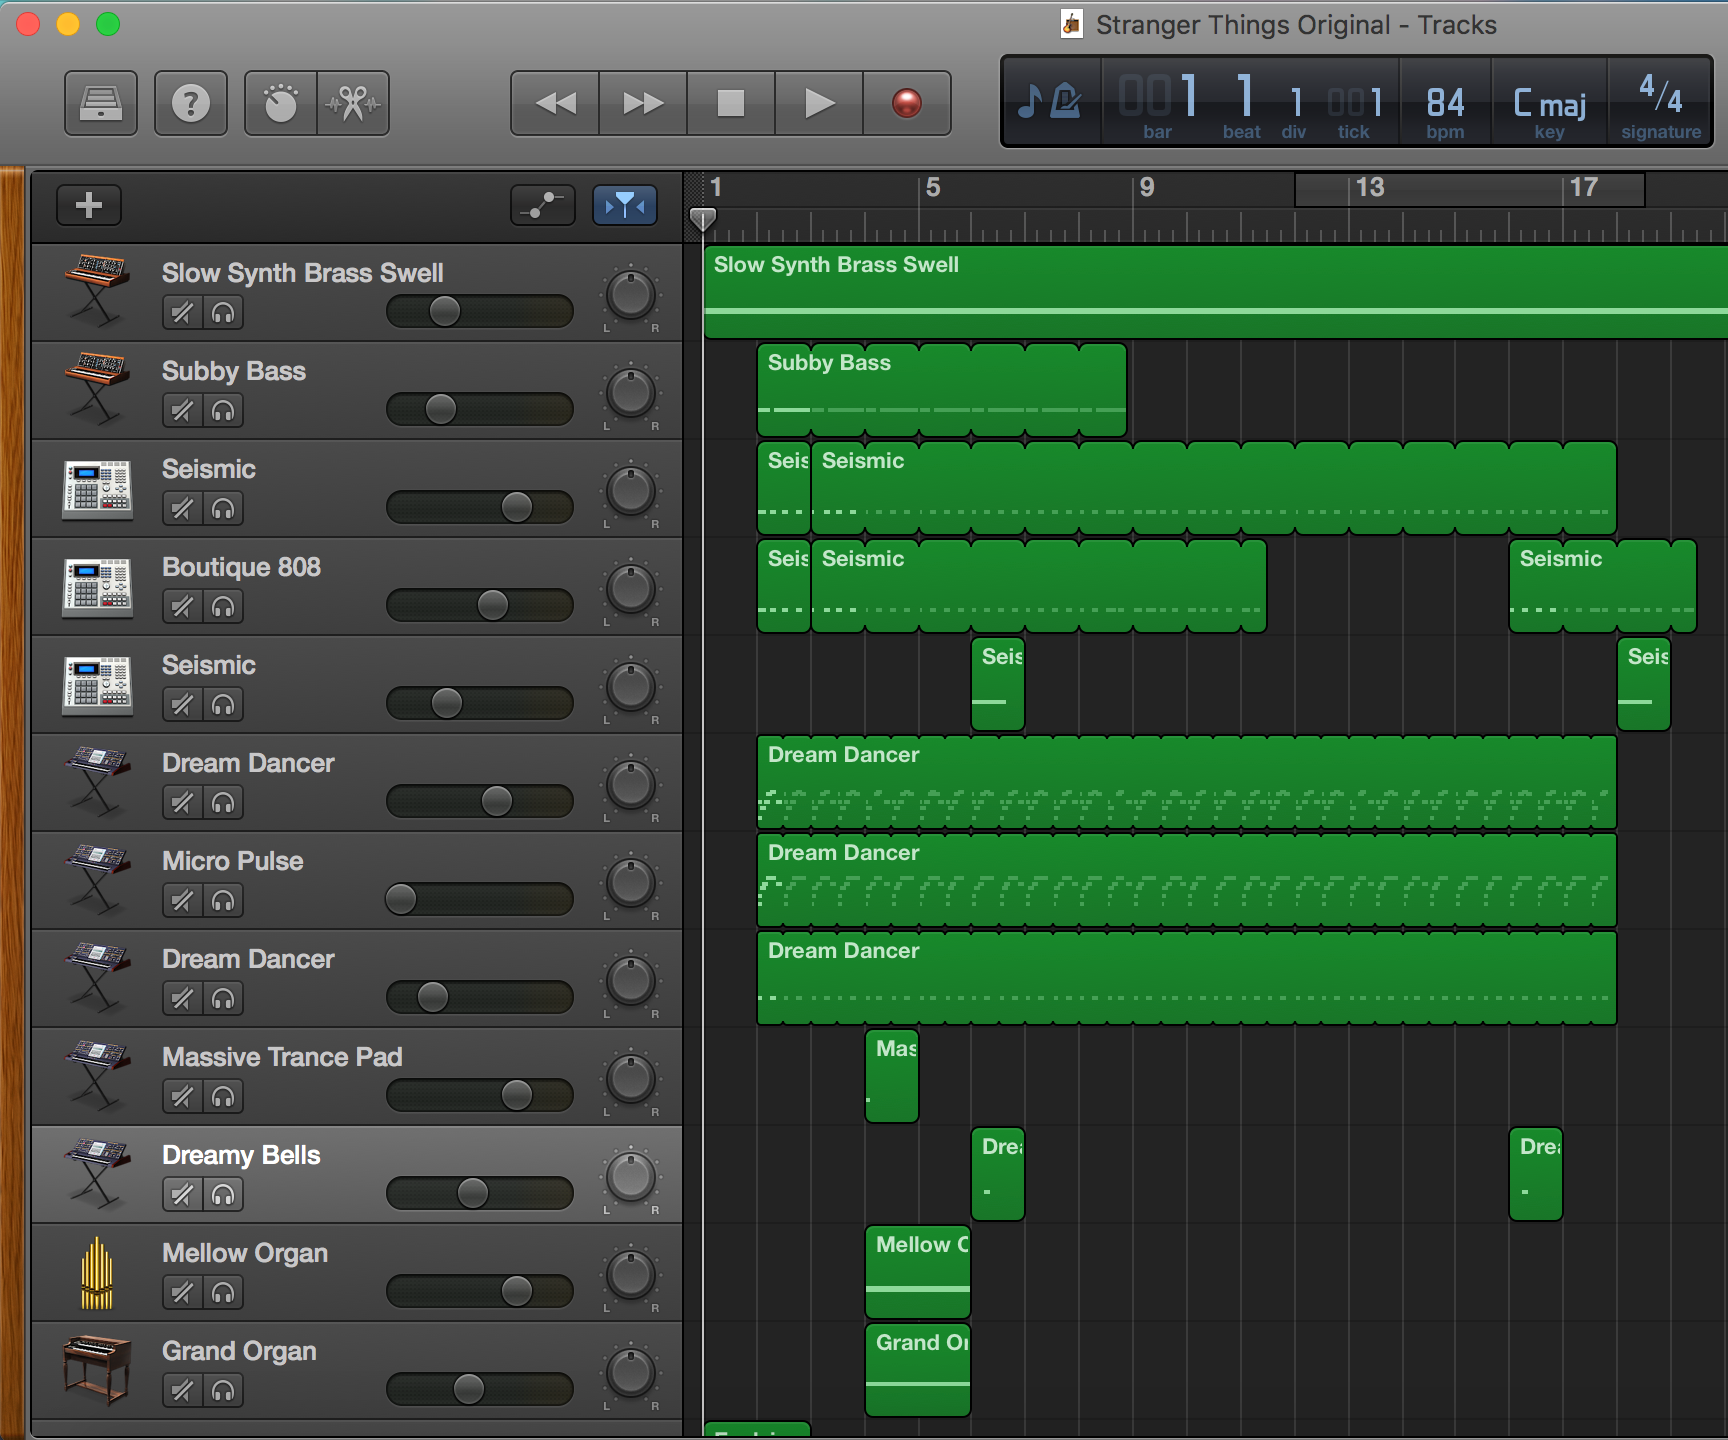
Task: Click the Subby Bass pan knob
Action: 631,393
